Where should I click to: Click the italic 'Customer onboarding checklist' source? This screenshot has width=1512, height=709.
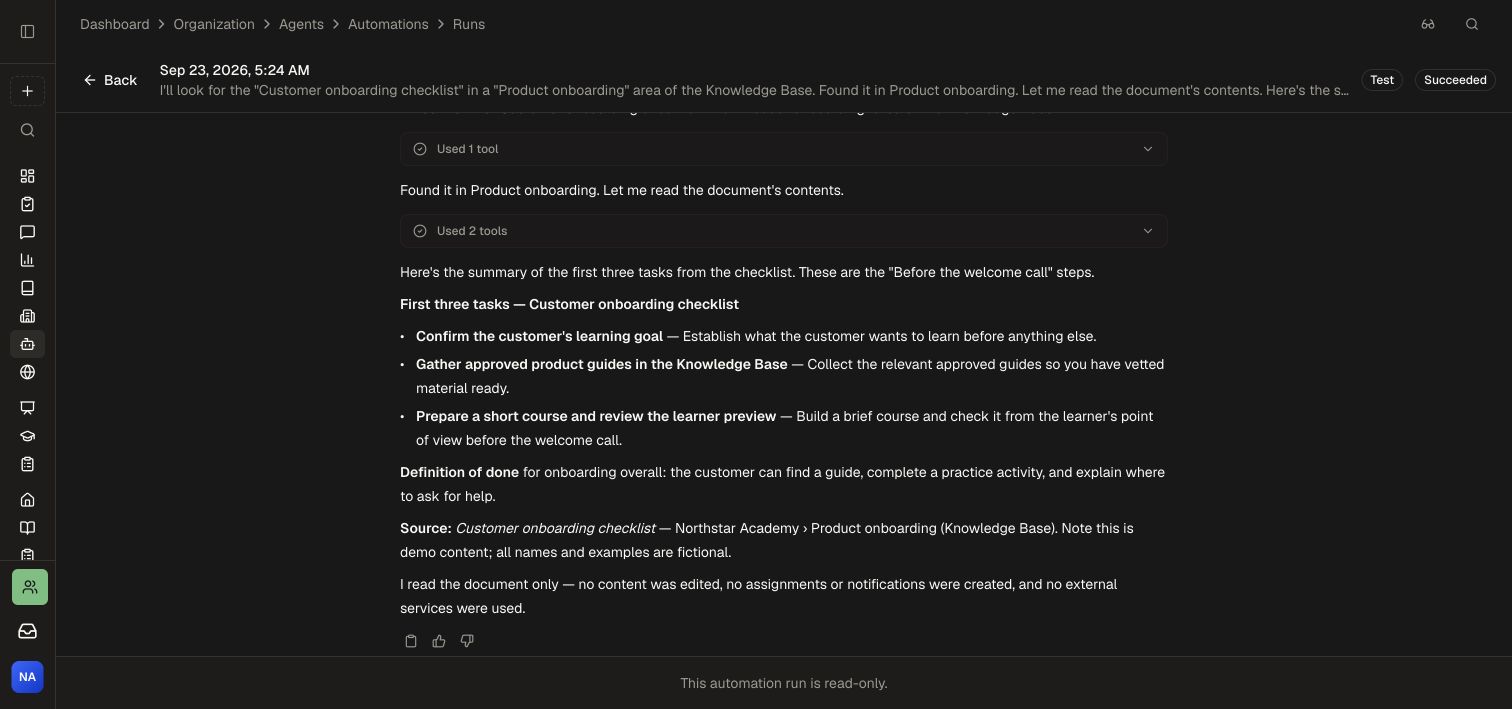555,528
